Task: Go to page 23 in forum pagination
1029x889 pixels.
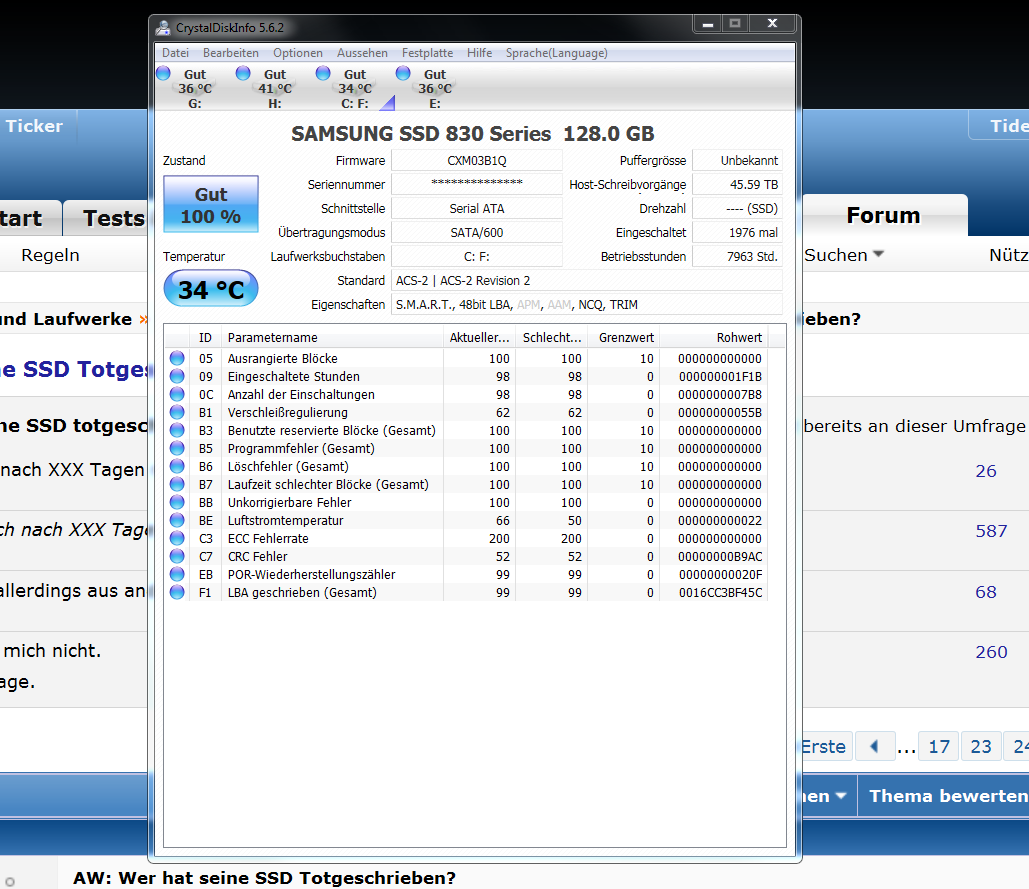Action: 981,747
